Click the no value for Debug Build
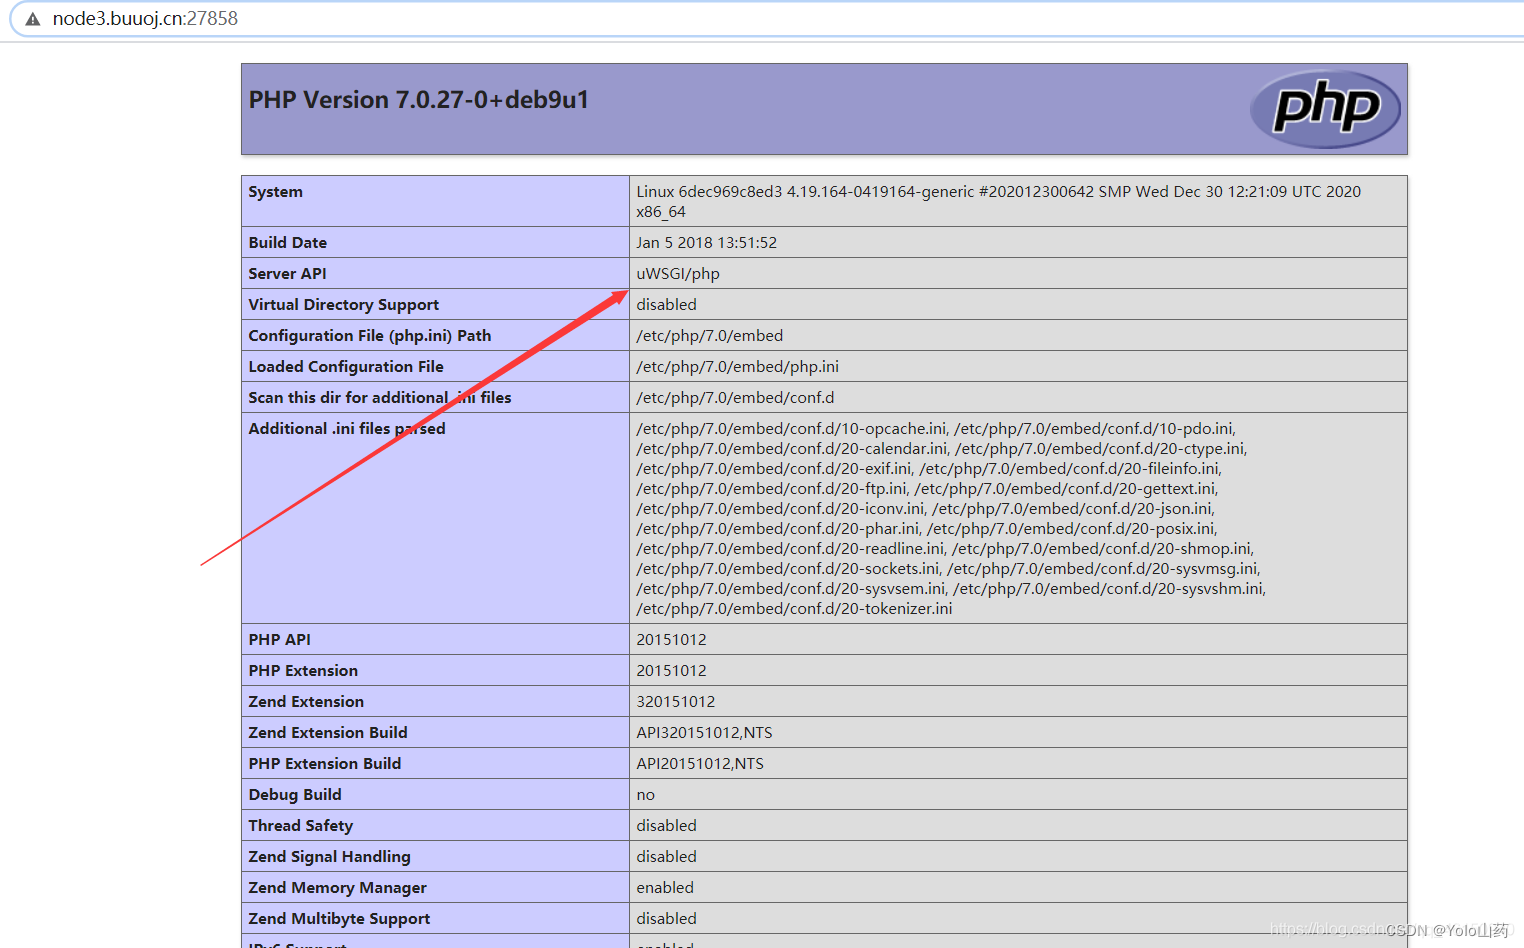Viewport: 1524px width, 948px height. click(646, 795)
